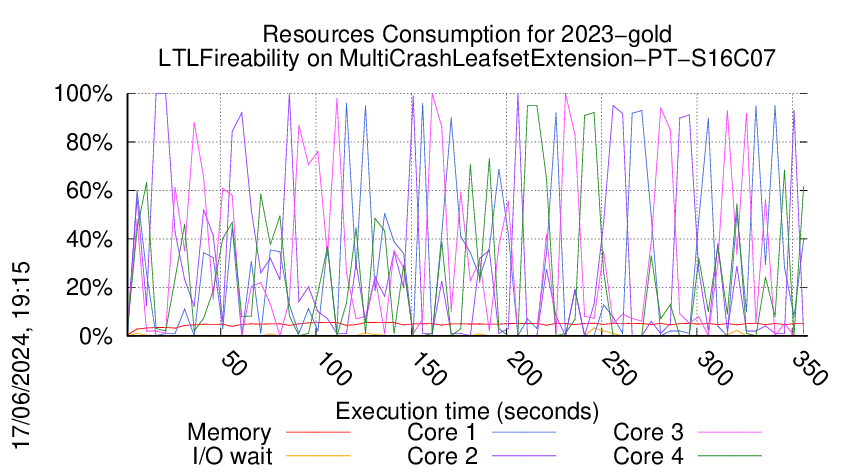The width and height of the screenshot is (850, 475).
Task: Click the x-axis tick label 250
Action: [x=620, y=369]
